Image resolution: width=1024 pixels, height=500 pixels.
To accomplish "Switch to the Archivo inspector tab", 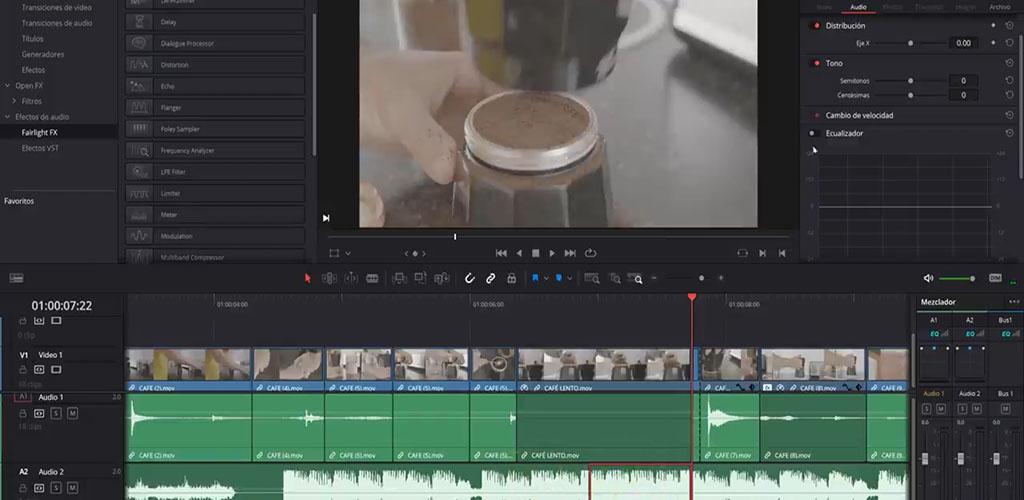I will tap(999, 7).
